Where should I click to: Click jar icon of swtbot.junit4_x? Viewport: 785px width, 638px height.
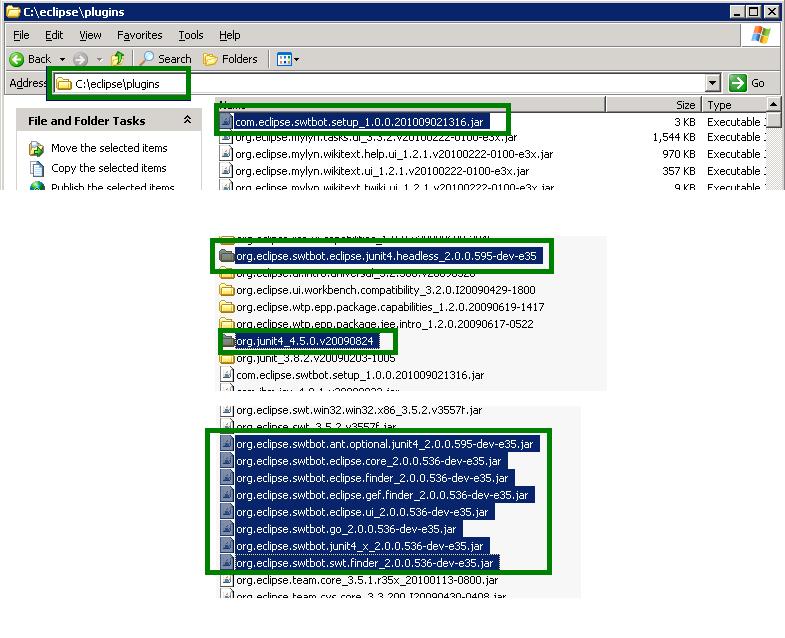pyautogui.click(x=227, y=546)
